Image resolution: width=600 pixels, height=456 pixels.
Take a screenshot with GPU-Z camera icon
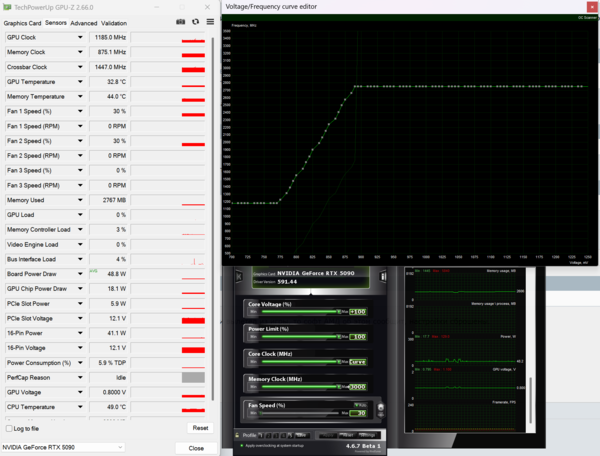(180, 22)
